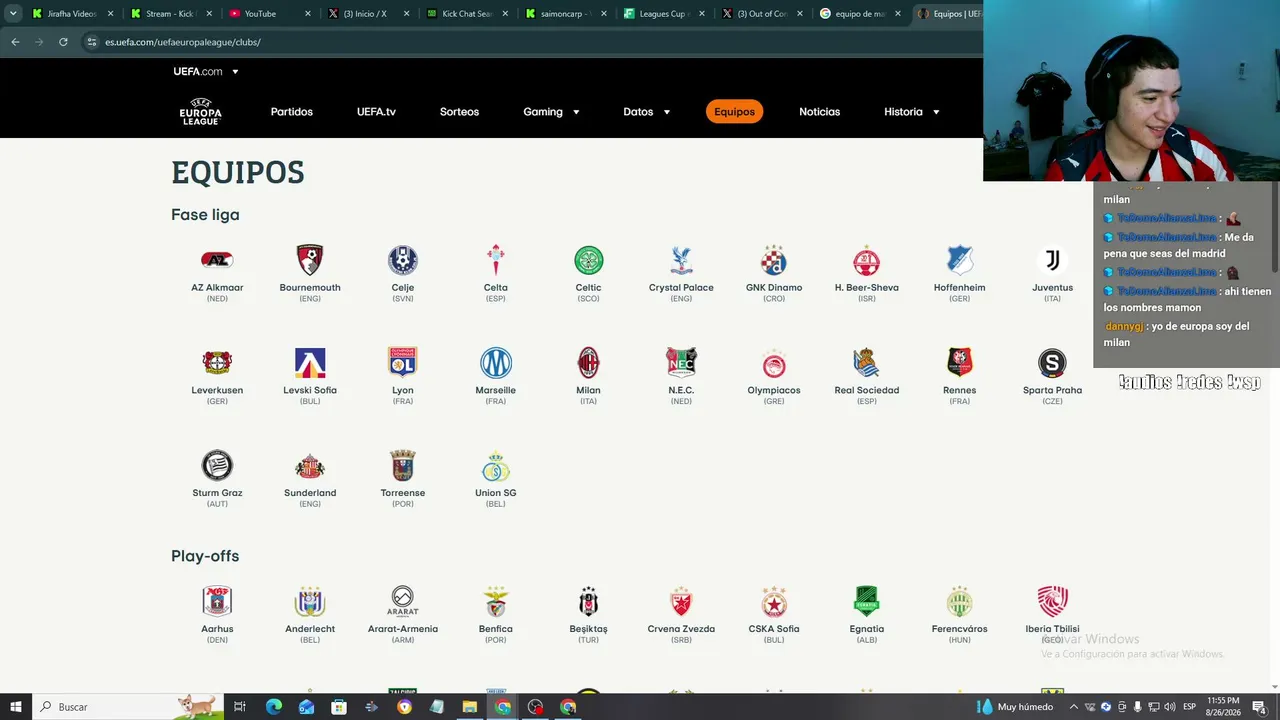Open the Aarhus team link

pyautogui.click(x=217, y=629)
